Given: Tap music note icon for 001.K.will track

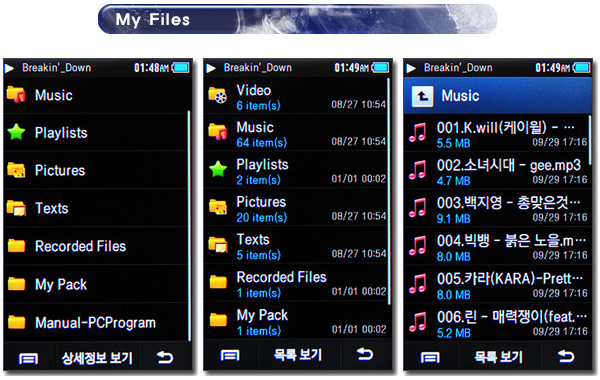Looking at the screenshot, I should point(417,133).
